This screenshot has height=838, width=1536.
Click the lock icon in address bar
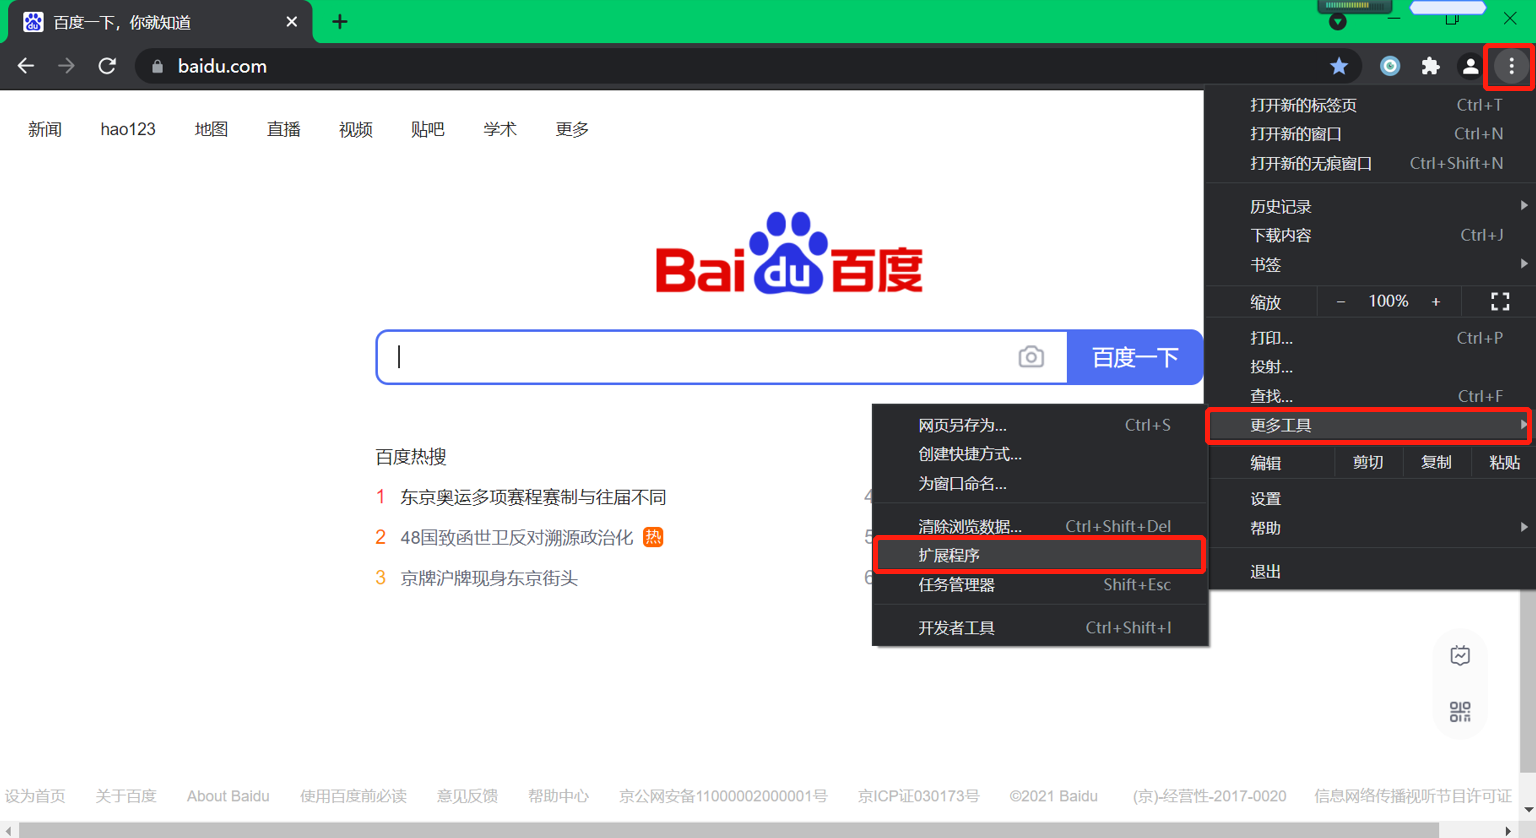(x=157, y=67)
